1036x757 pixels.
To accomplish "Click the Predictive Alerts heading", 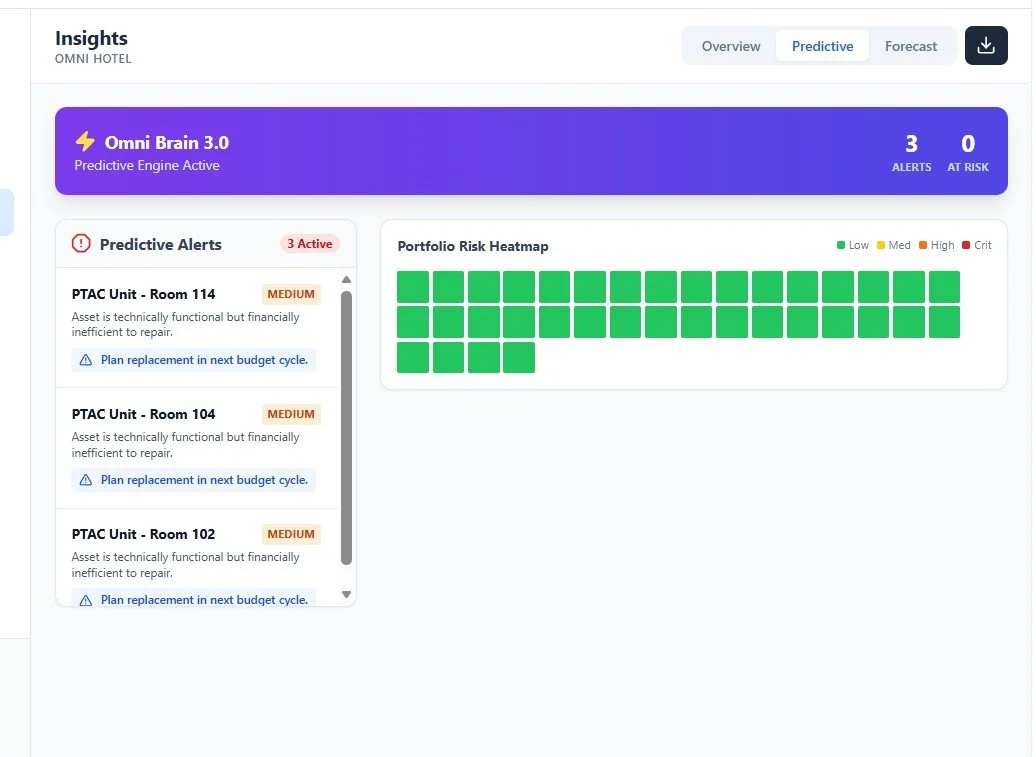I will [161, 244].
